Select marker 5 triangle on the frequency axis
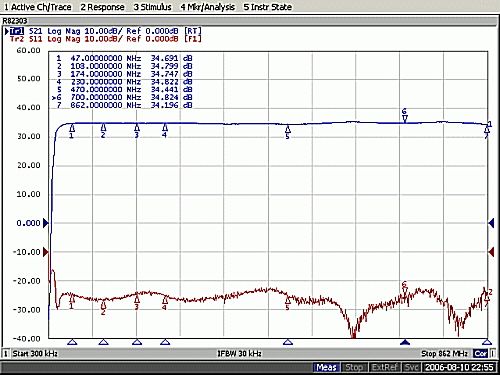 tap(288, 342)
